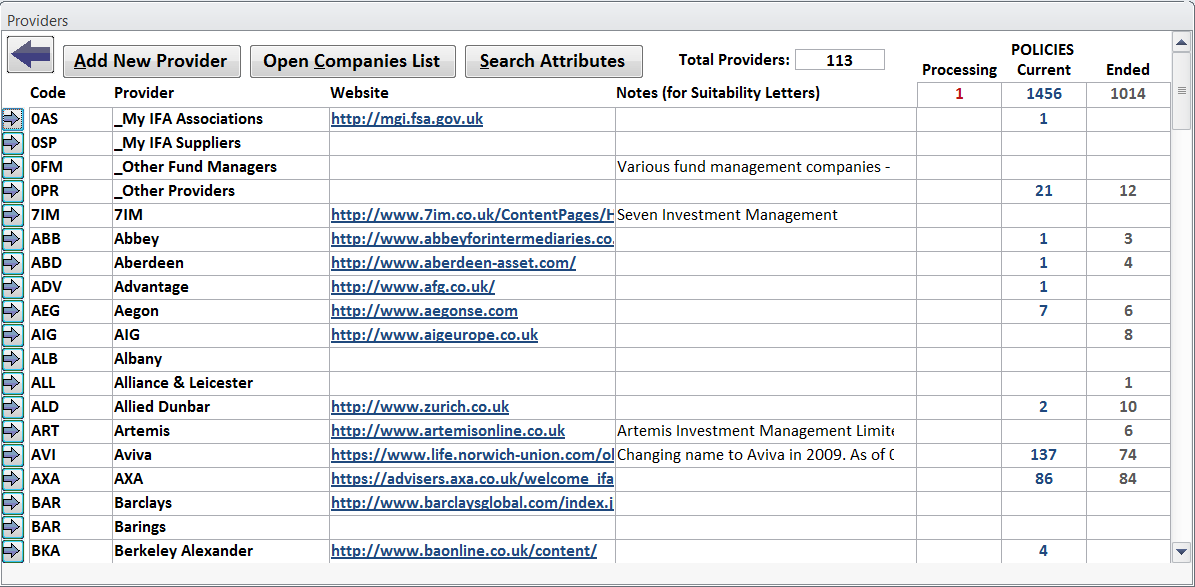Viewport: 1195px width, 587px height.
Task: Click Aviva's current policies value 137
Action: tap(1043, 455)
